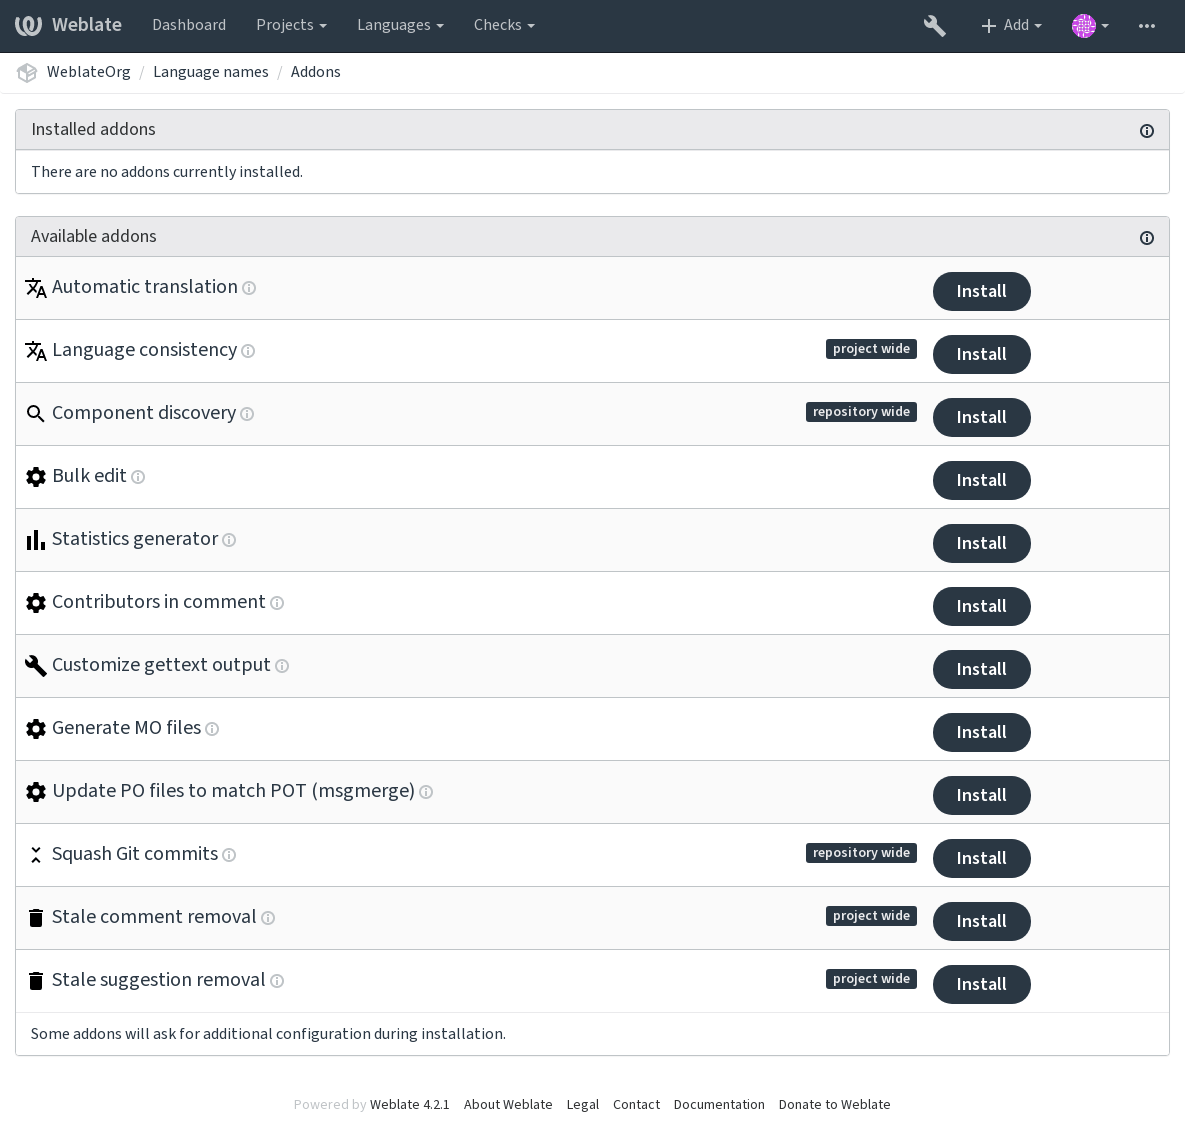Viewport: 1185px width, 1138px height.
Task: Click the Stale suggestion removal title text
Action: (159, 980)
